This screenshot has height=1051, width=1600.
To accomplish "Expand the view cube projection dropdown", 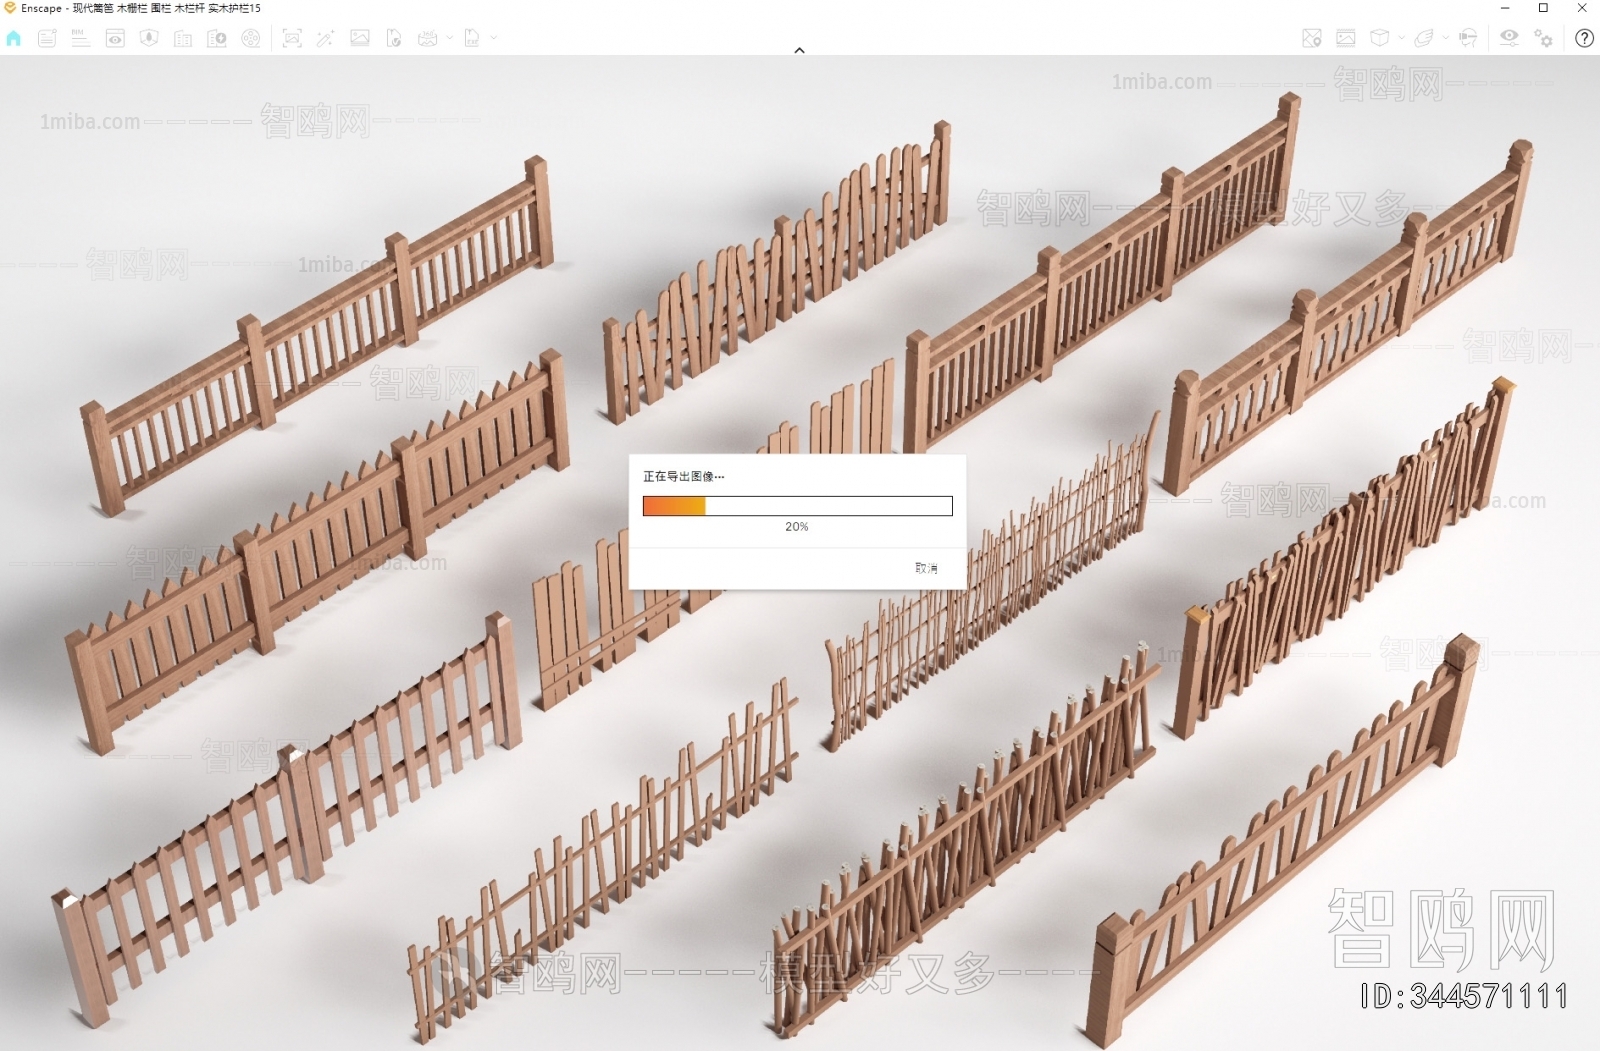I will pos(1401,39).
